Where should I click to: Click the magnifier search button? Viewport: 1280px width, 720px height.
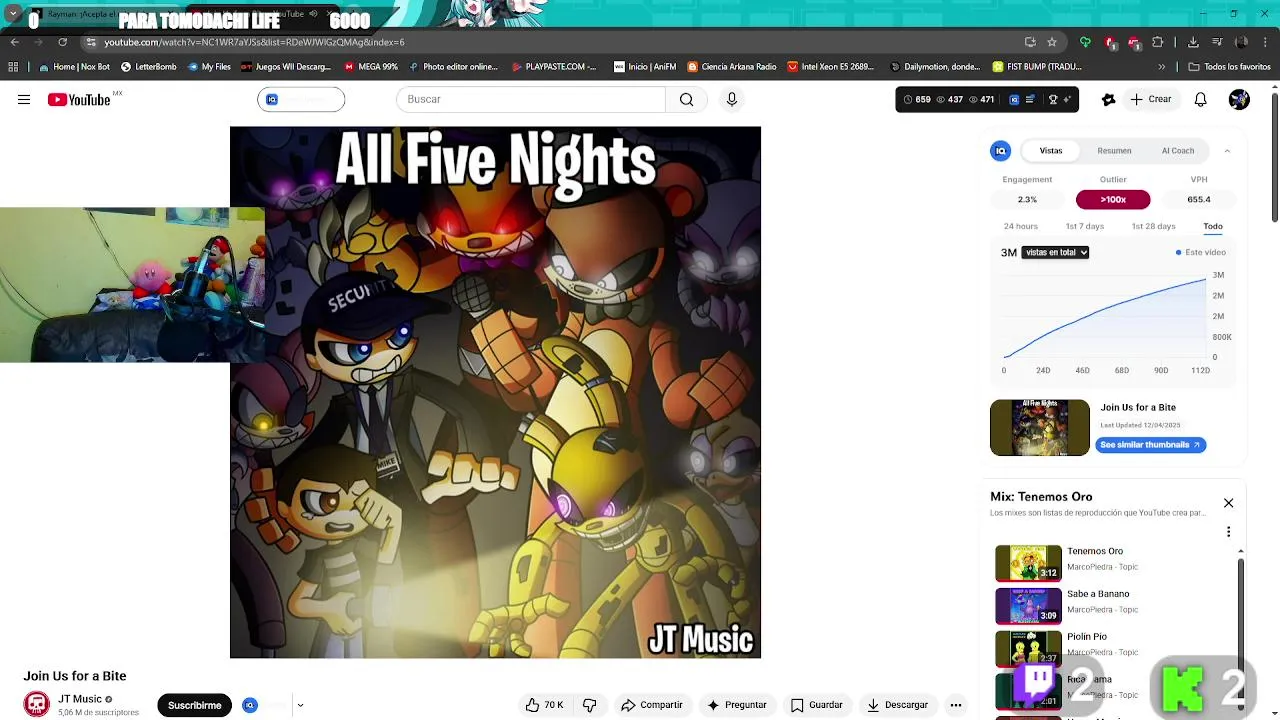686,99
